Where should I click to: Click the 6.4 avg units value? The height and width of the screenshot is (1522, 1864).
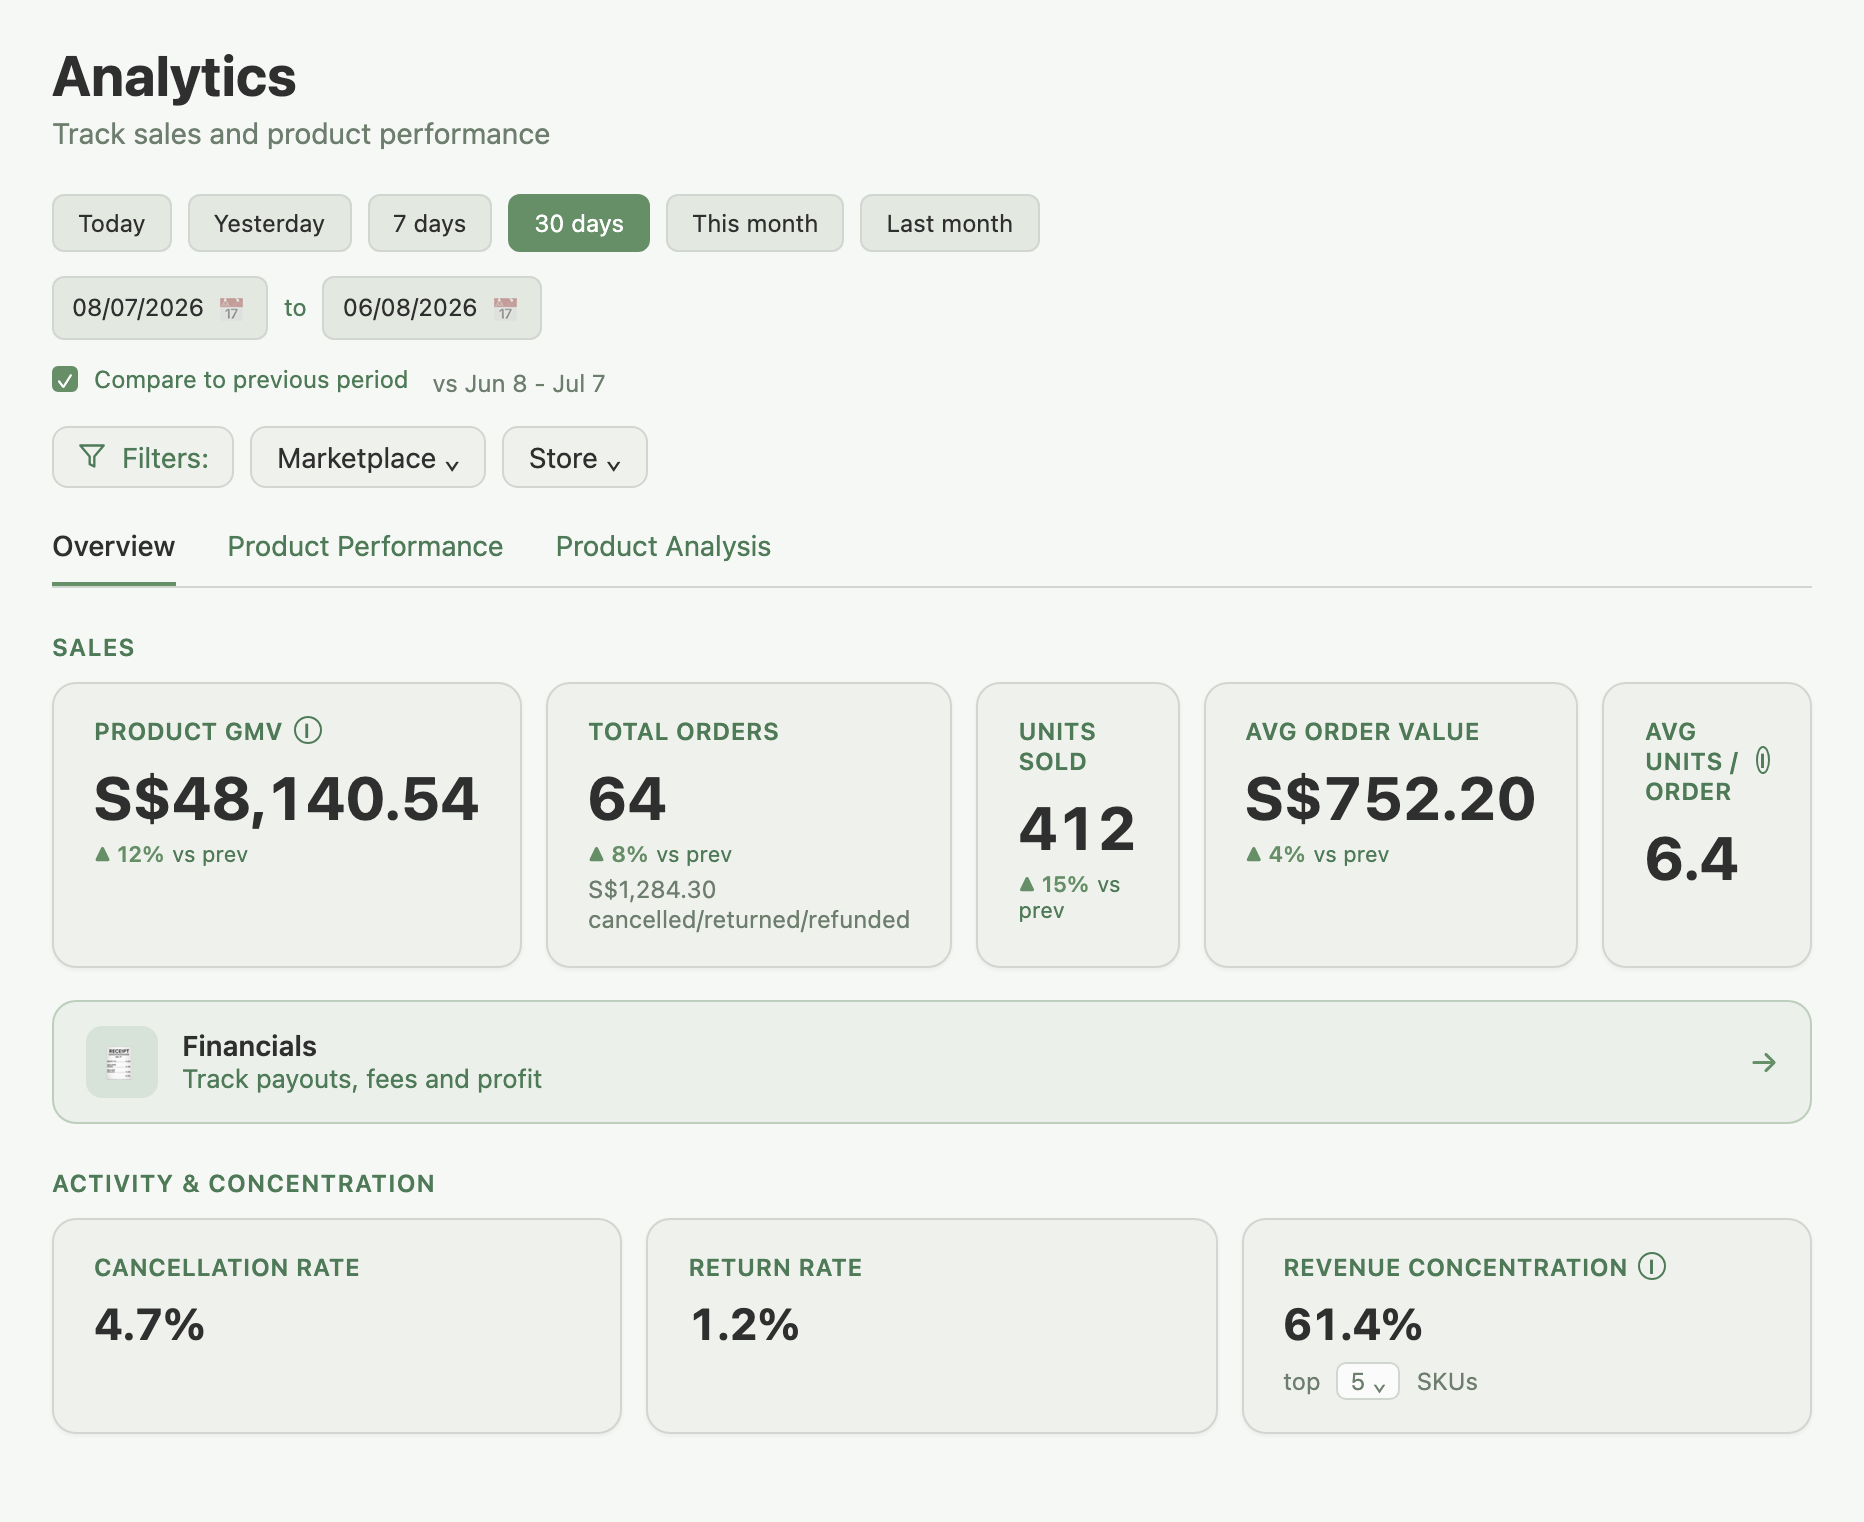[x=1692, y=859]
